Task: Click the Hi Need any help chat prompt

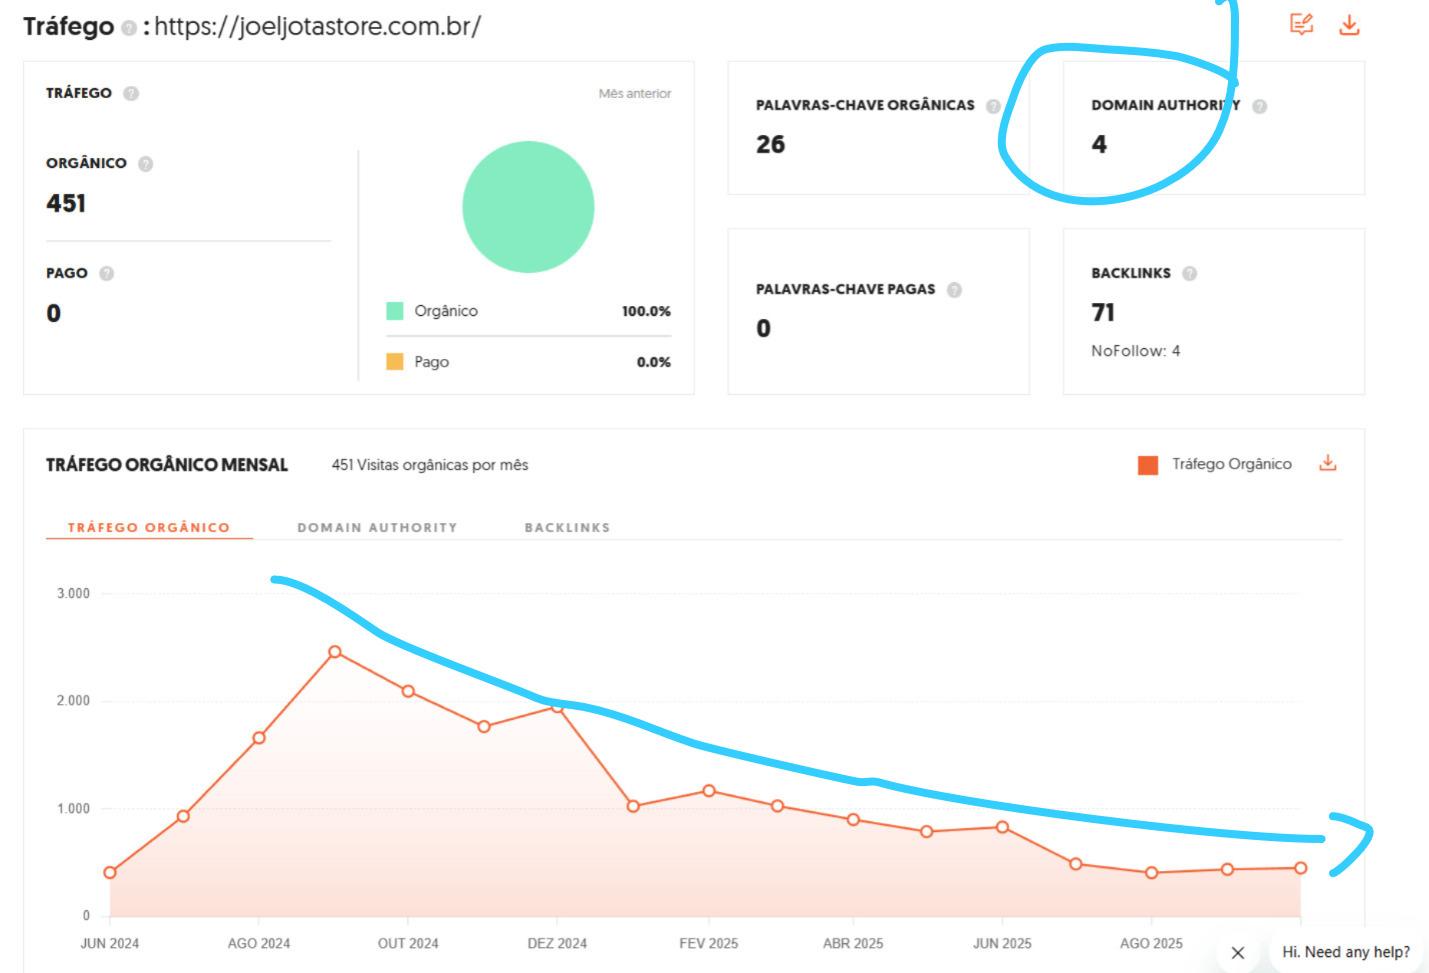Action: (x=1345, y=954)
